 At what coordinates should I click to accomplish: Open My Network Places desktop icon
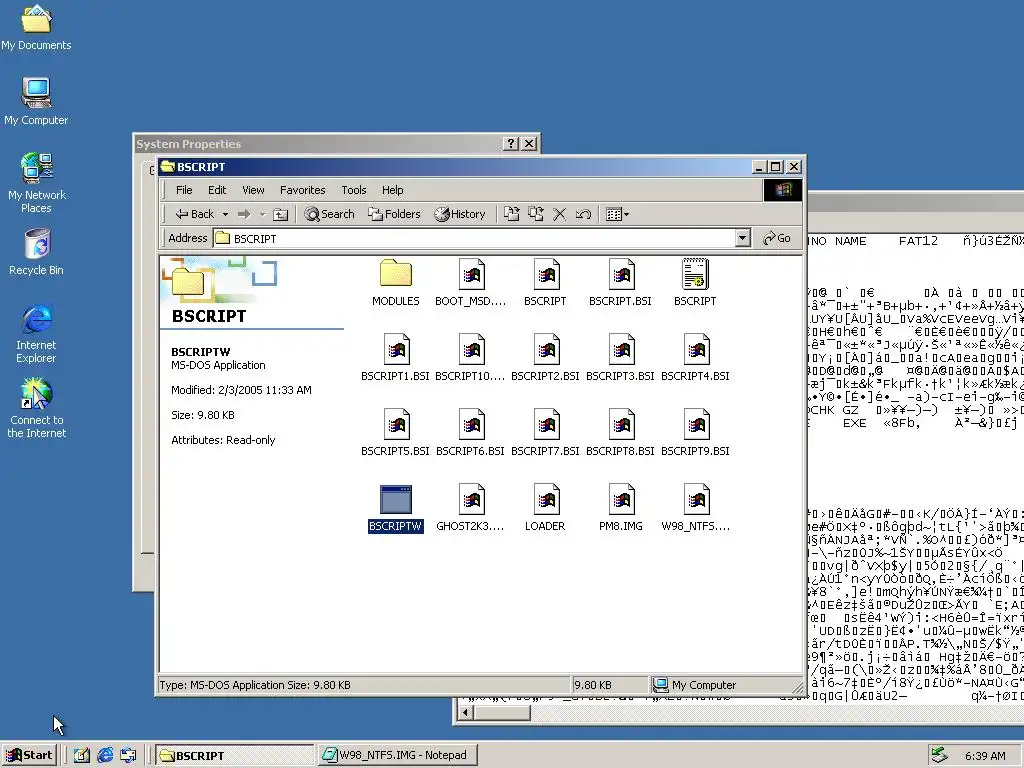pos(37,184)
